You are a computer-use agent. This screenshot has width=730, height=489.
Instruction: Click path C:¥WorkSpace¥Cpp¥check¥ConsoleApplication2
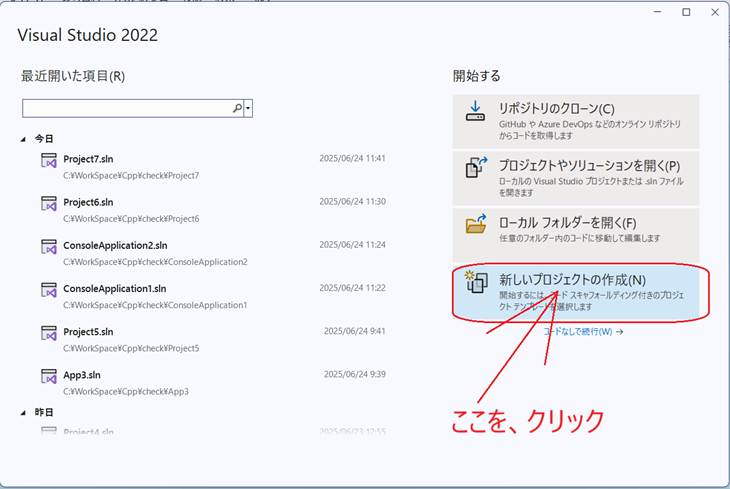pyautogui.click(x=155, y=262)
